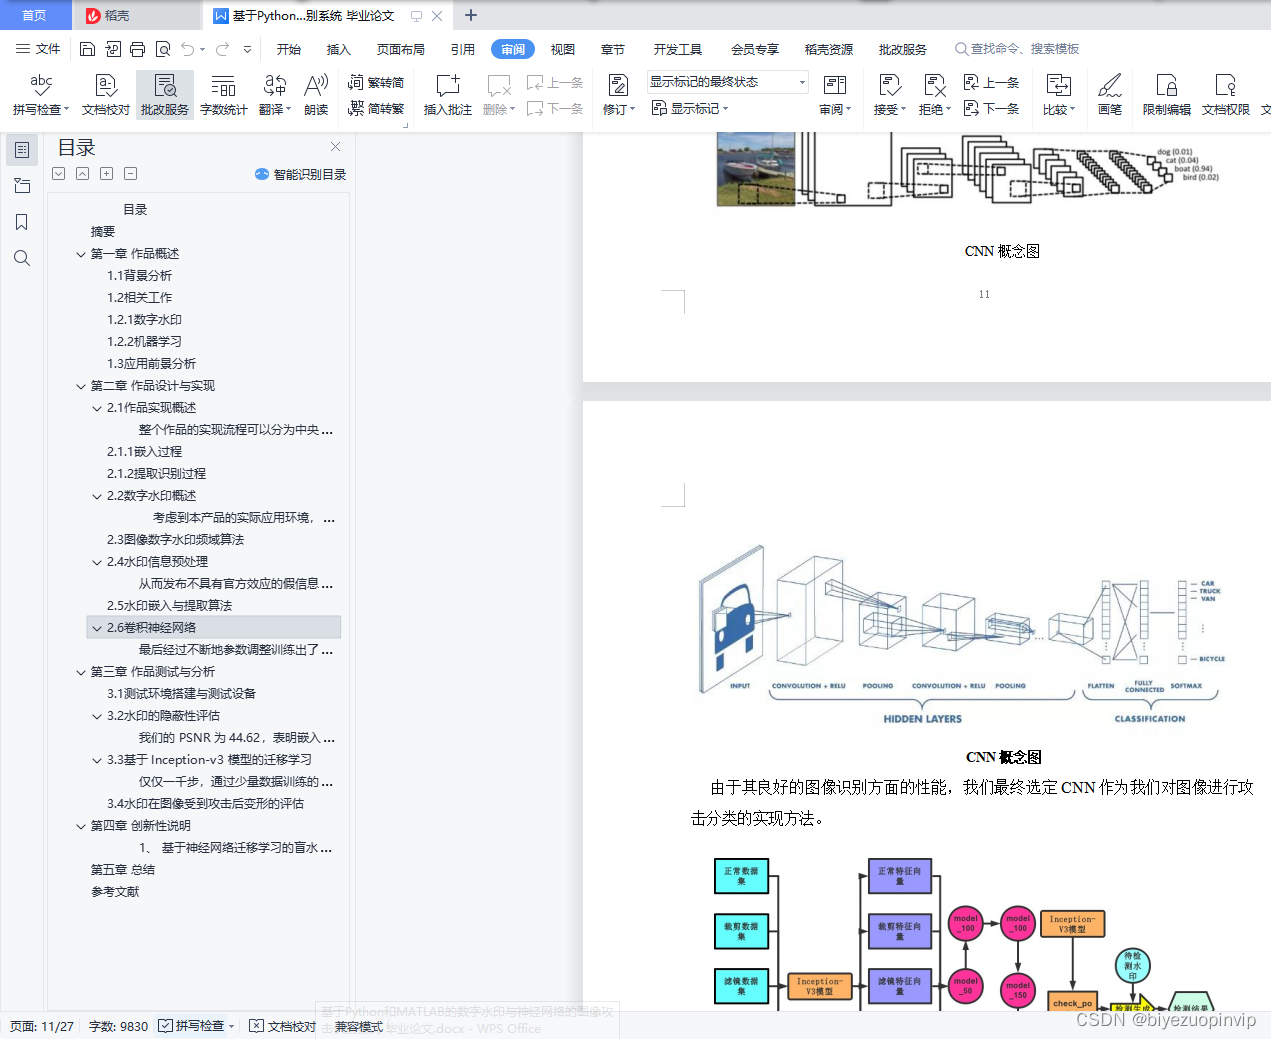Viewport: 1271px width, 1039px height.
Task: Convert text with 繁转简
Action: (x=376, y=83)
